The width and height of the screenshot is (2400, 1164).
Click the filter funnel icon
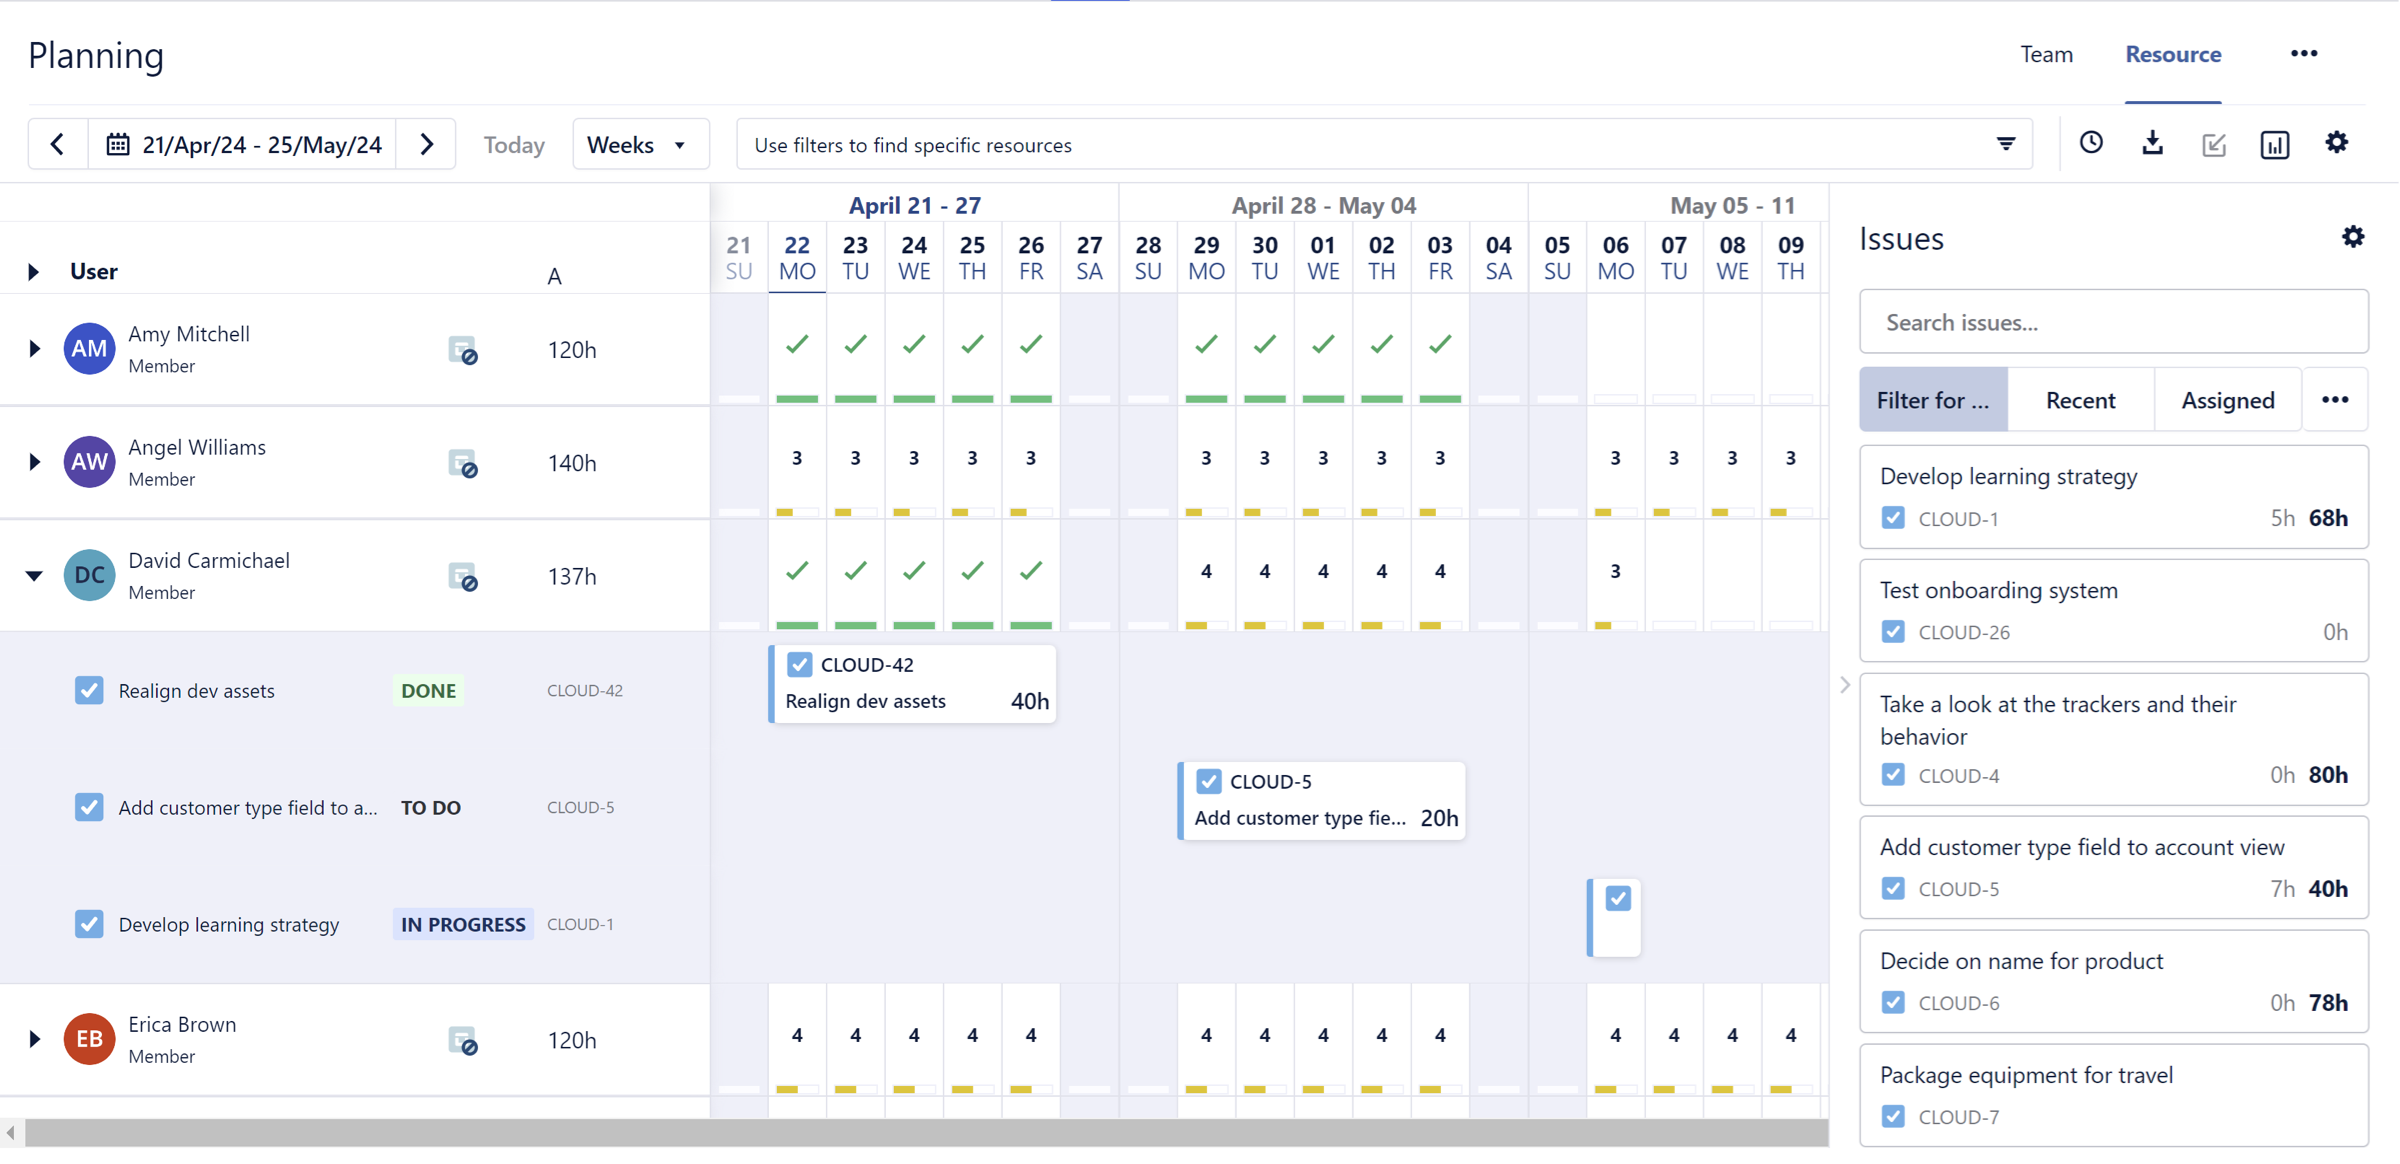coord(2006,144)
